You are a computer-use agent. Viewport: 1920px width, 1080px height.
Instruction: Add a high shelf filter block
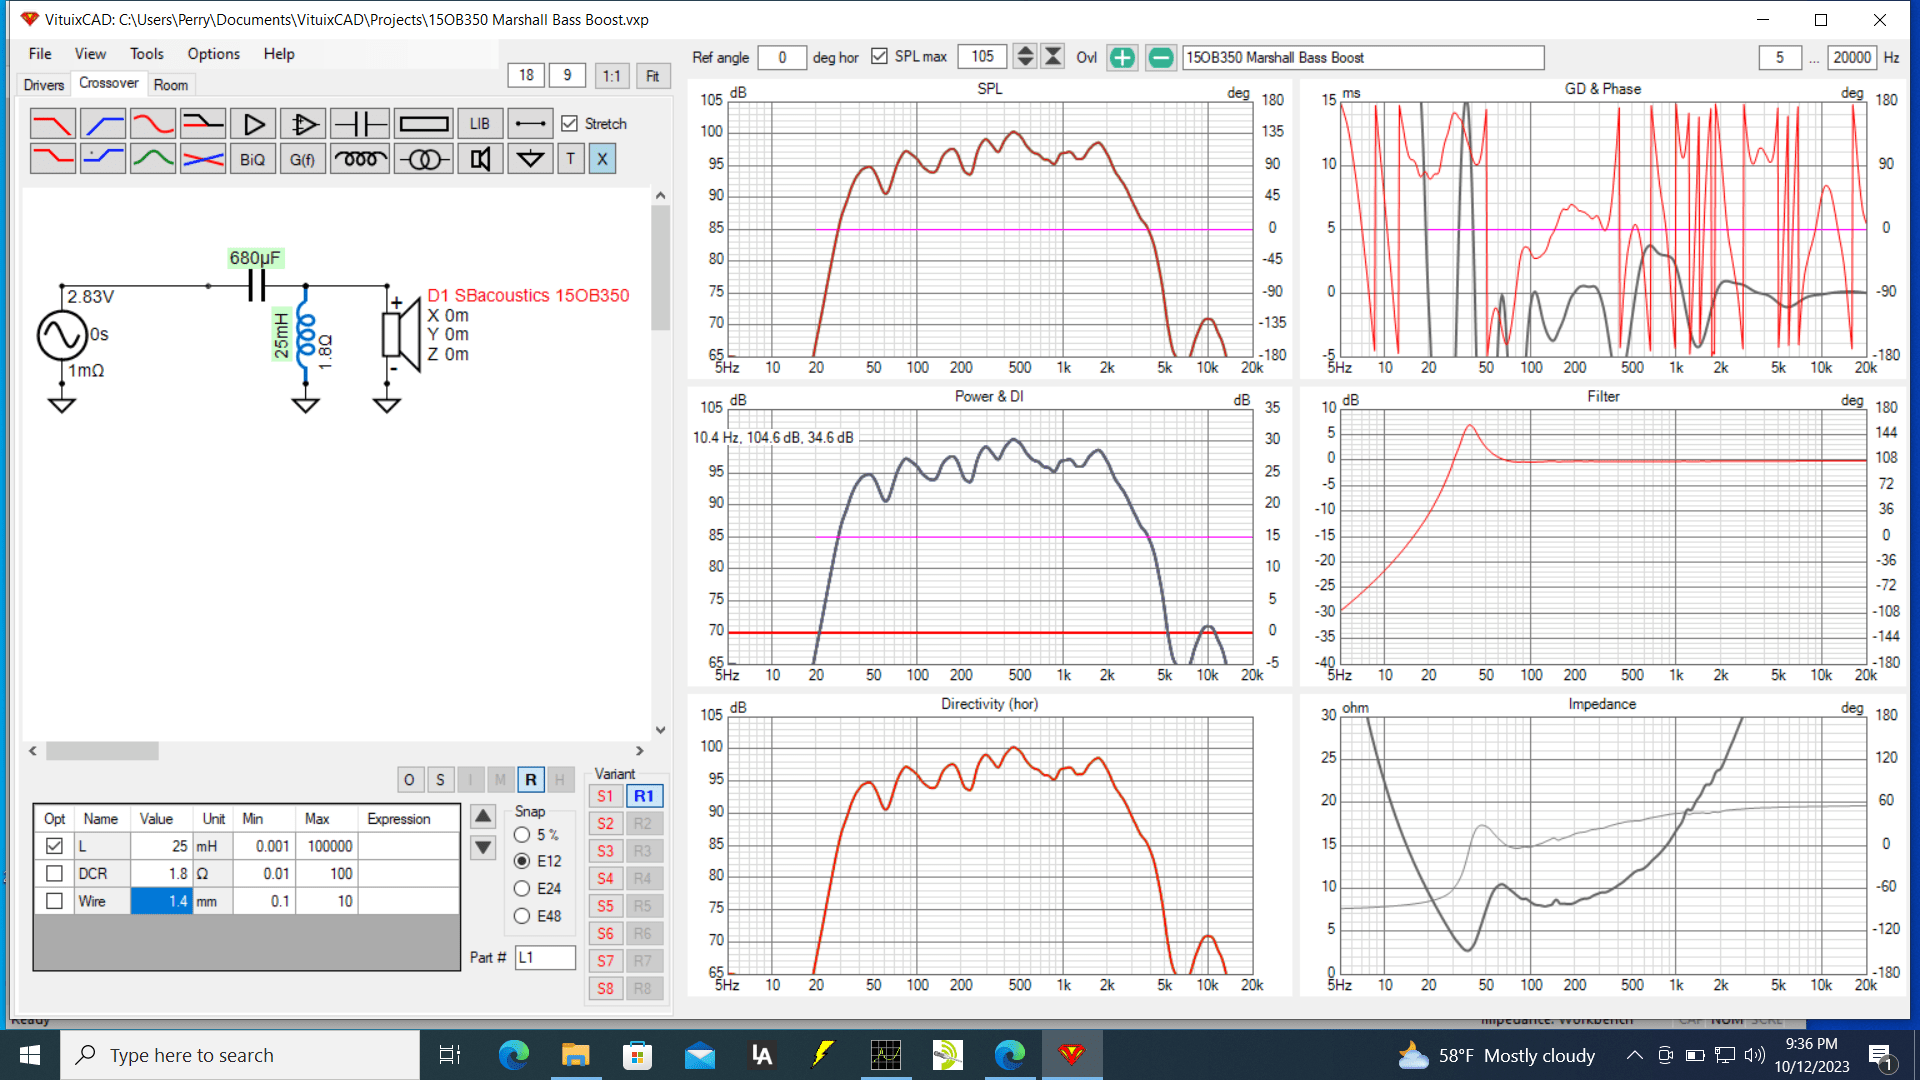[x=103, y=159]
